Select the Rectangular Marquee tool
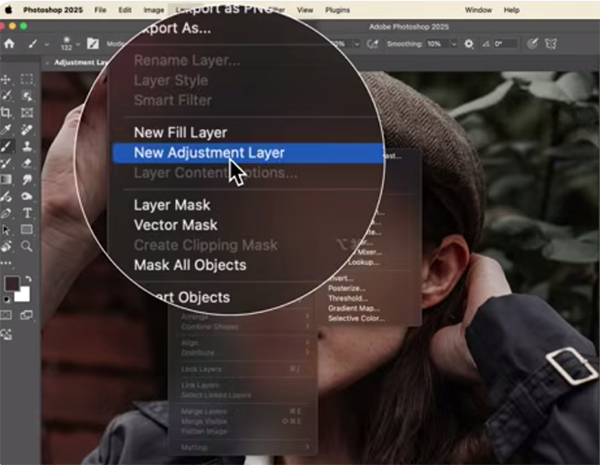The width and height of the screenshot is (600, 465). pos(27,79)
